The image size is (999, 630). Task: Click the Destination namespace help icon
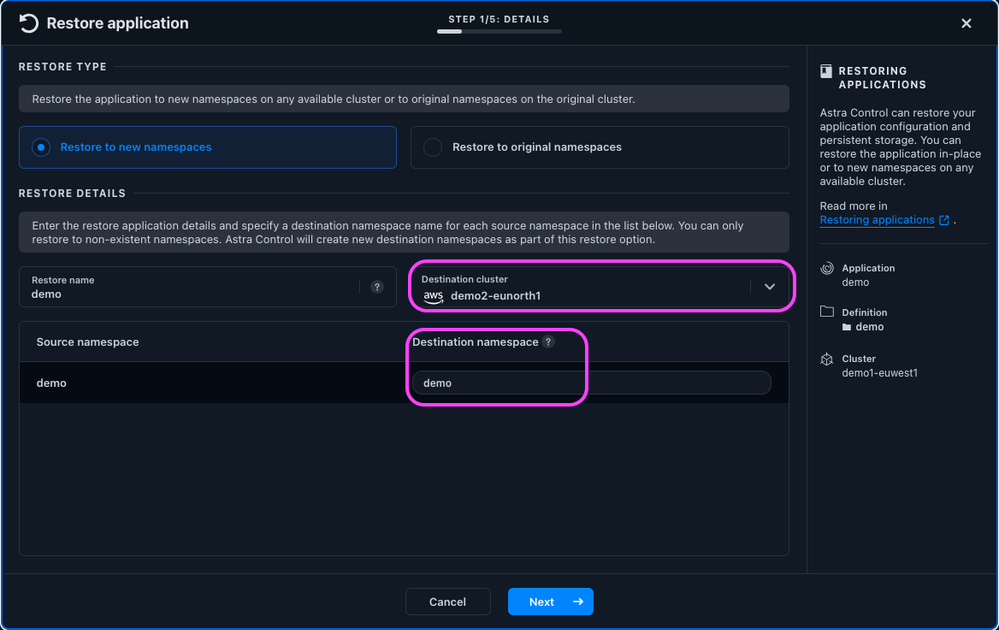[x=548, y=342]
